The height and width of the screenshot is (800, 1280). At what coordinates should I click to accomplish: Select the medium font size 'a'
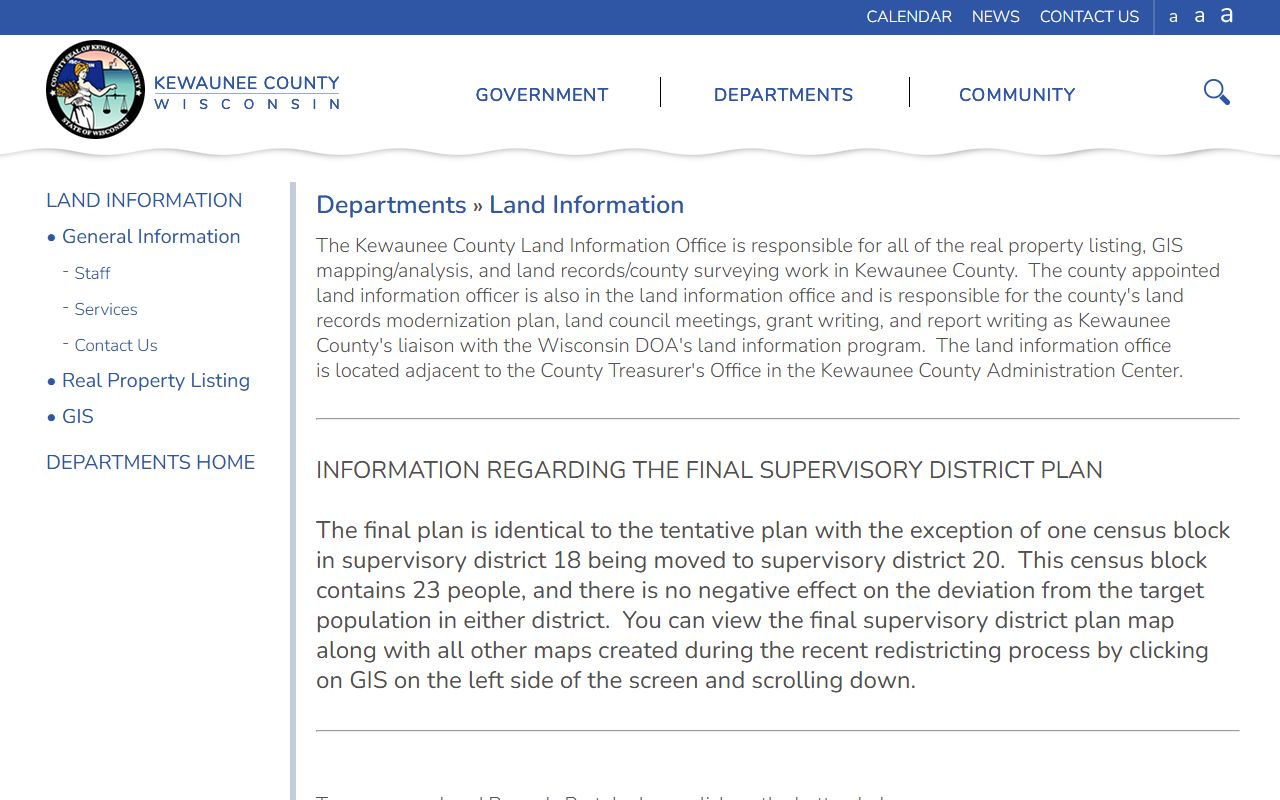[1199, 16]
